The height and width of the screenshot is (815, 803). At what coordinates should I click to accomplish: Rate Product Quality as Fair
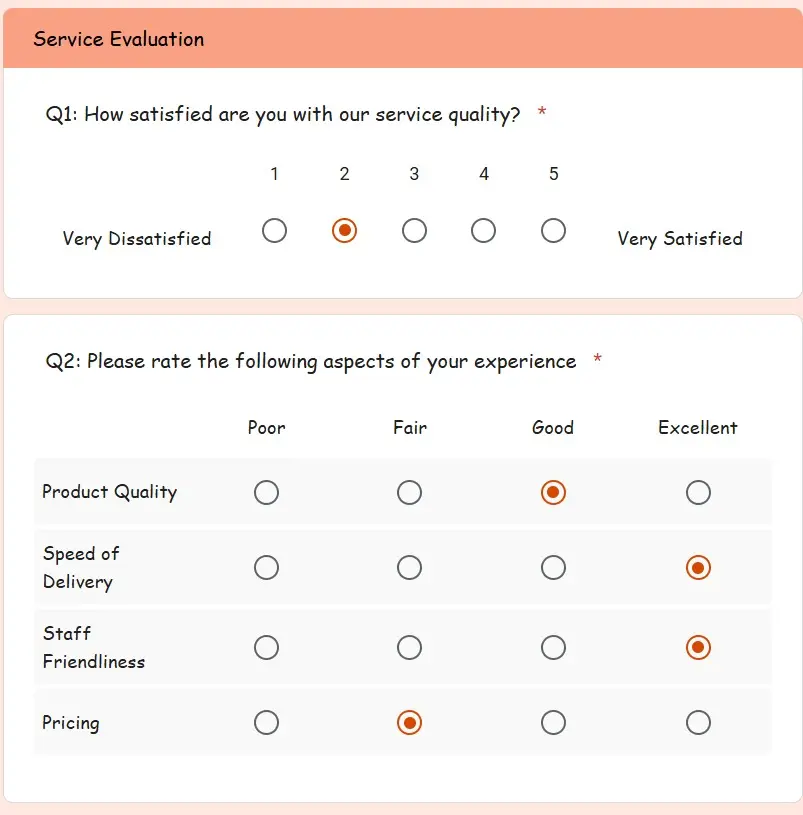(409, 492)
